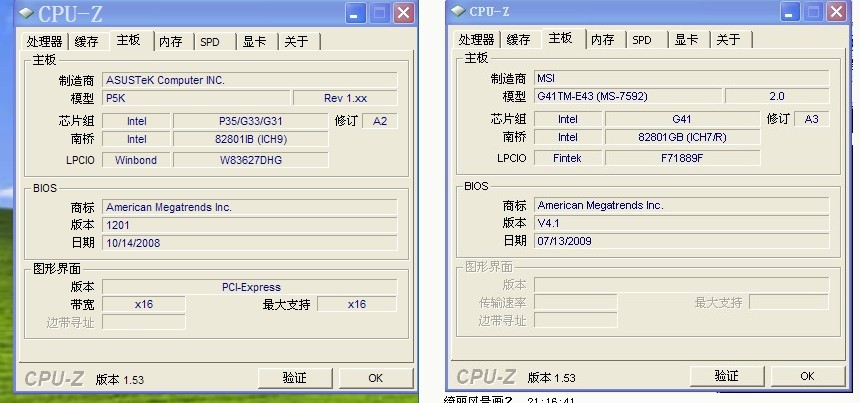Click the A3 revision value

pos(812,119)
